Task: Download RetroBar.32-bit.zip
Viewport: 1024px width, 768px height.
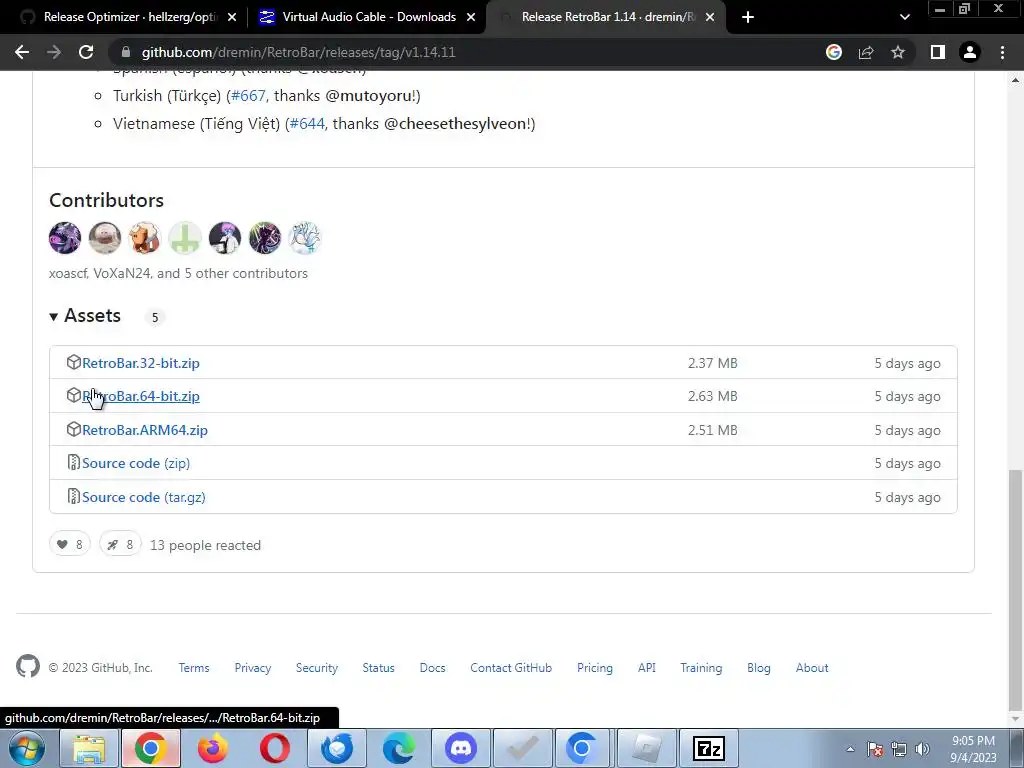Action: point(140,363)
